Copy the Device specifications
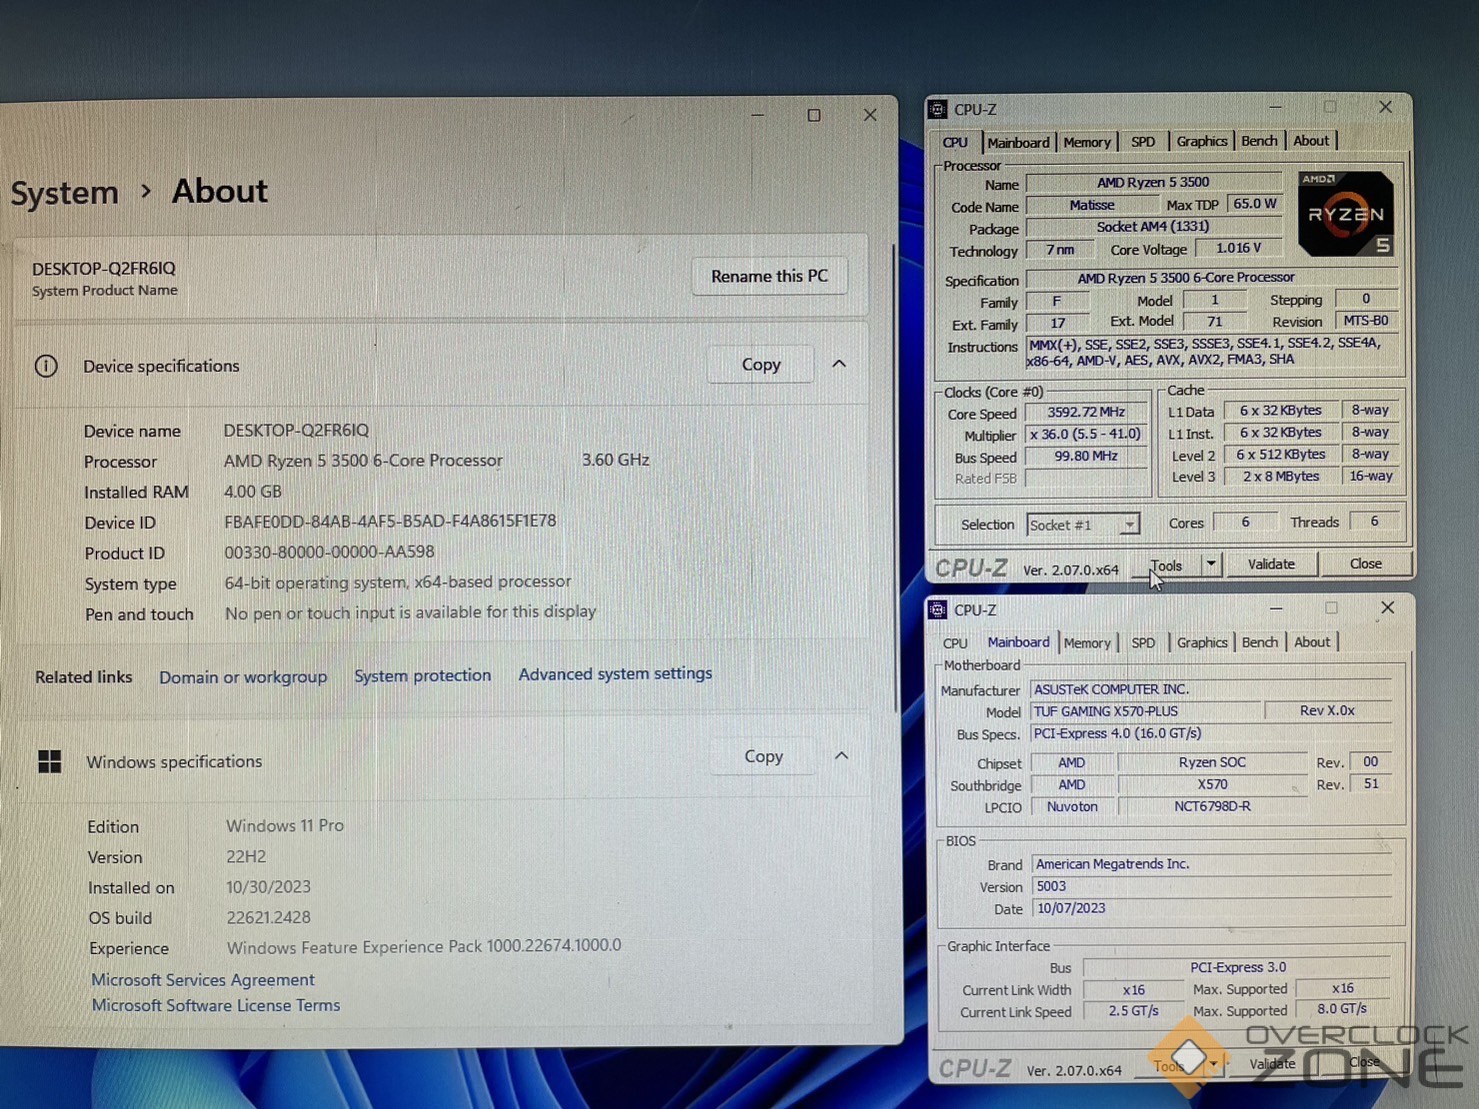Viewport: 1479px width, 1109px height. click(x=761, y=365)
